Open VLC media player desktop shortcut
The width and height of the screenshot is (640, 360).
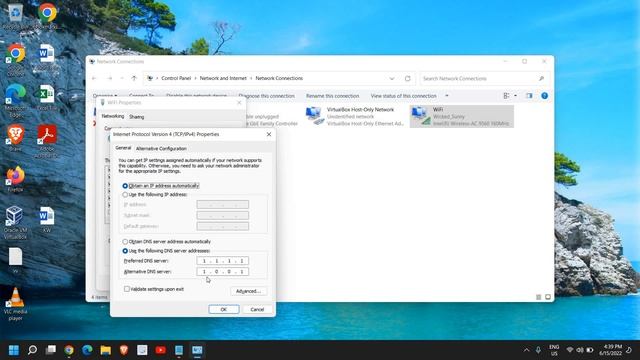pos(16,304)
